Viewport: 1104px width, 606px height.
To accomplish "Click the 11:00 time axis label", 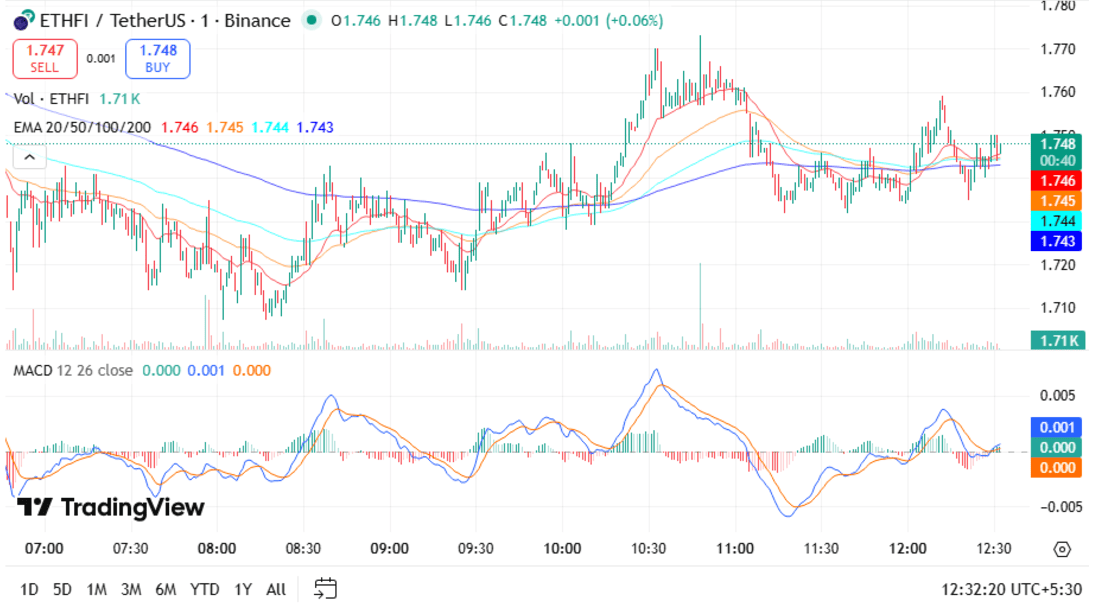I will pos(735,549).
